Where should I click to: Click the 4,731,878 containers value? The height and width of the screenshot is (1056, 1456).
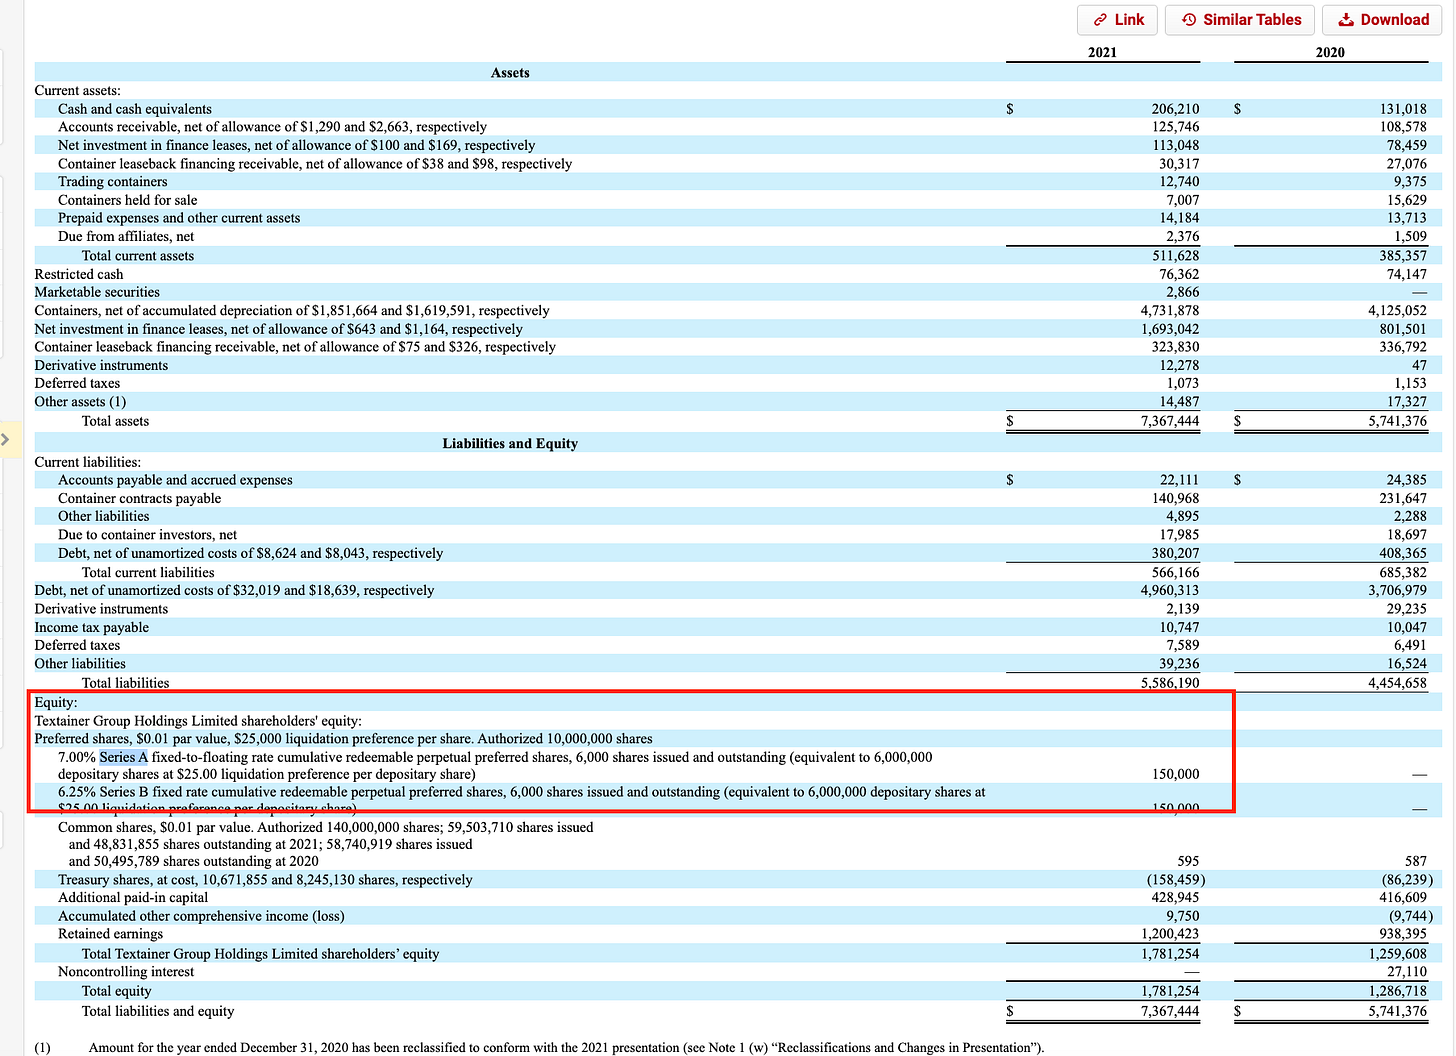point(1170,311)
